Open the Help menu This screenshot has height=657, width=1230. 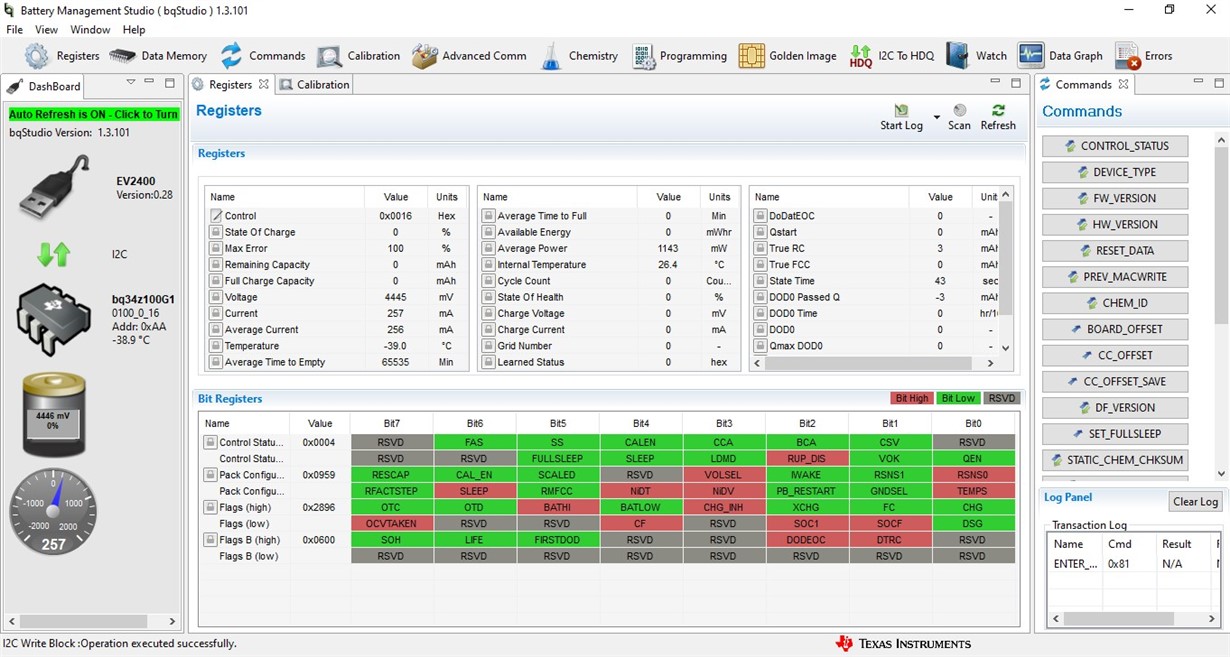[x=133, y=30]
